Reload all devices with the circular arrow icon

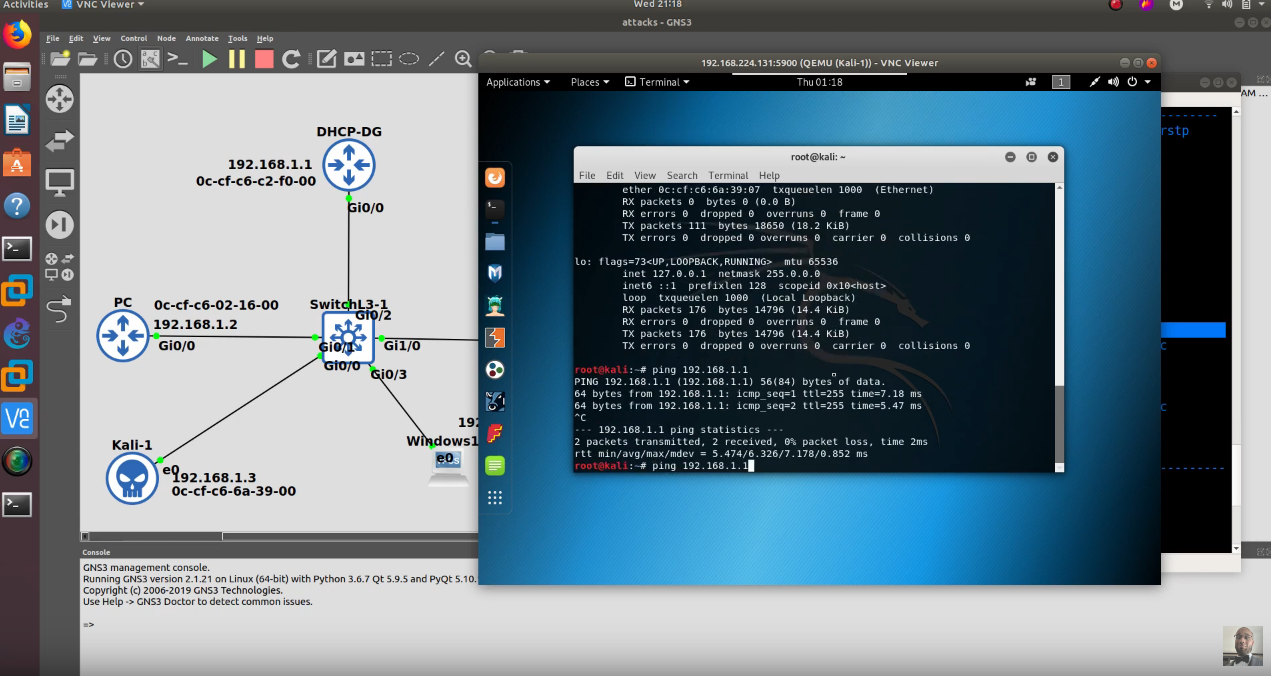tap(291, 58)
